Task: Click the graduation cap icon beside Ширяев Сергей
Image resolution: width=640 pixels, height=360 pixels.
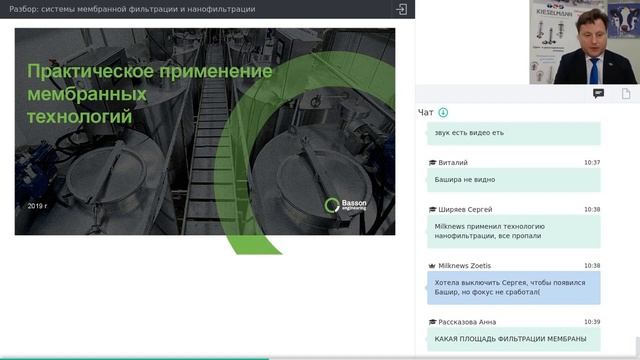Action: click(432, 209)
